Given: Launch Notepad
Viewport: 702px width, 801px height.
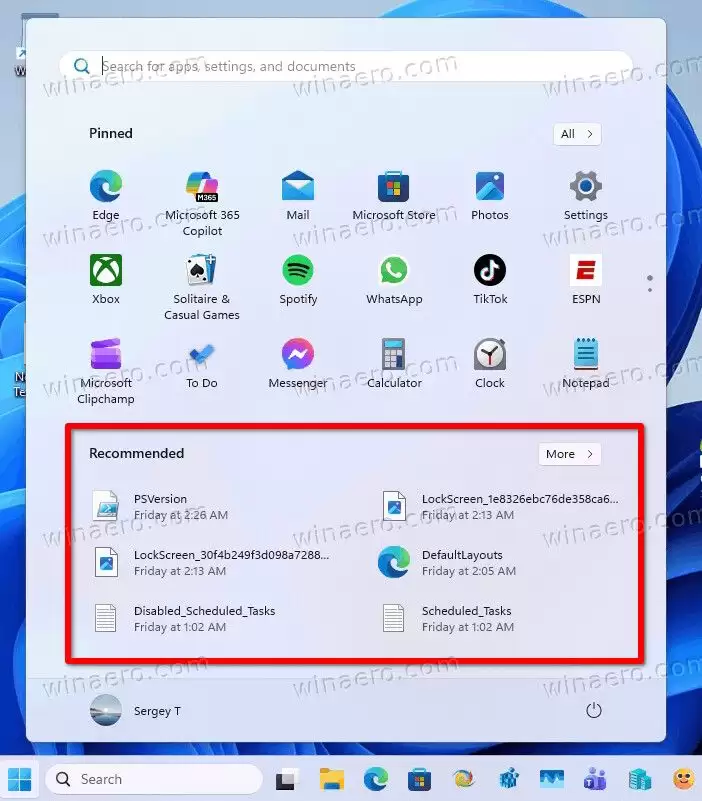Looking at the screenshot, I should pos(586,363).
